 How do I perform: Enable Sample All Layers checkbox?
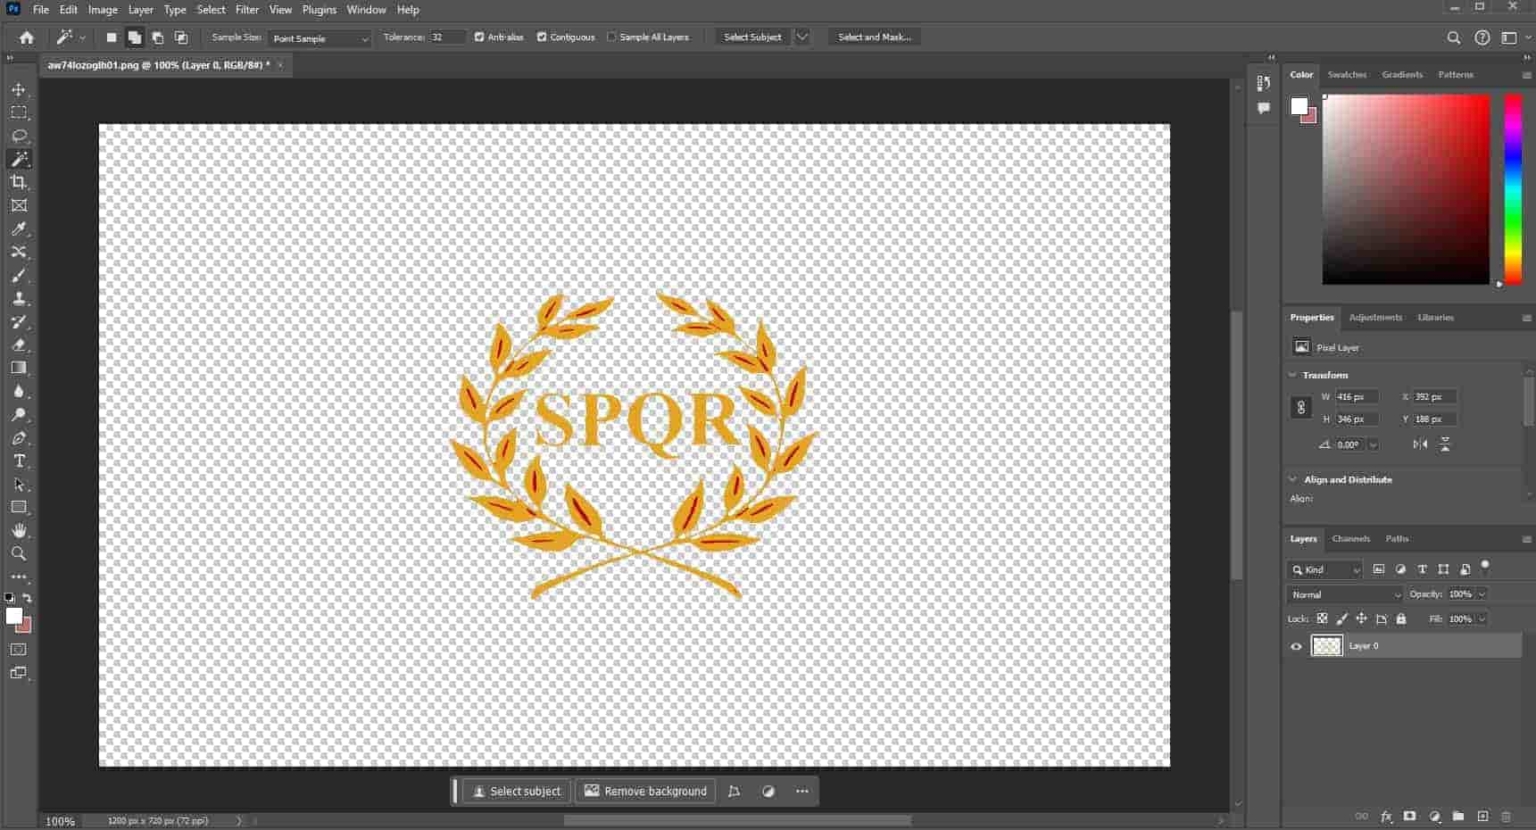click(611, 37)
